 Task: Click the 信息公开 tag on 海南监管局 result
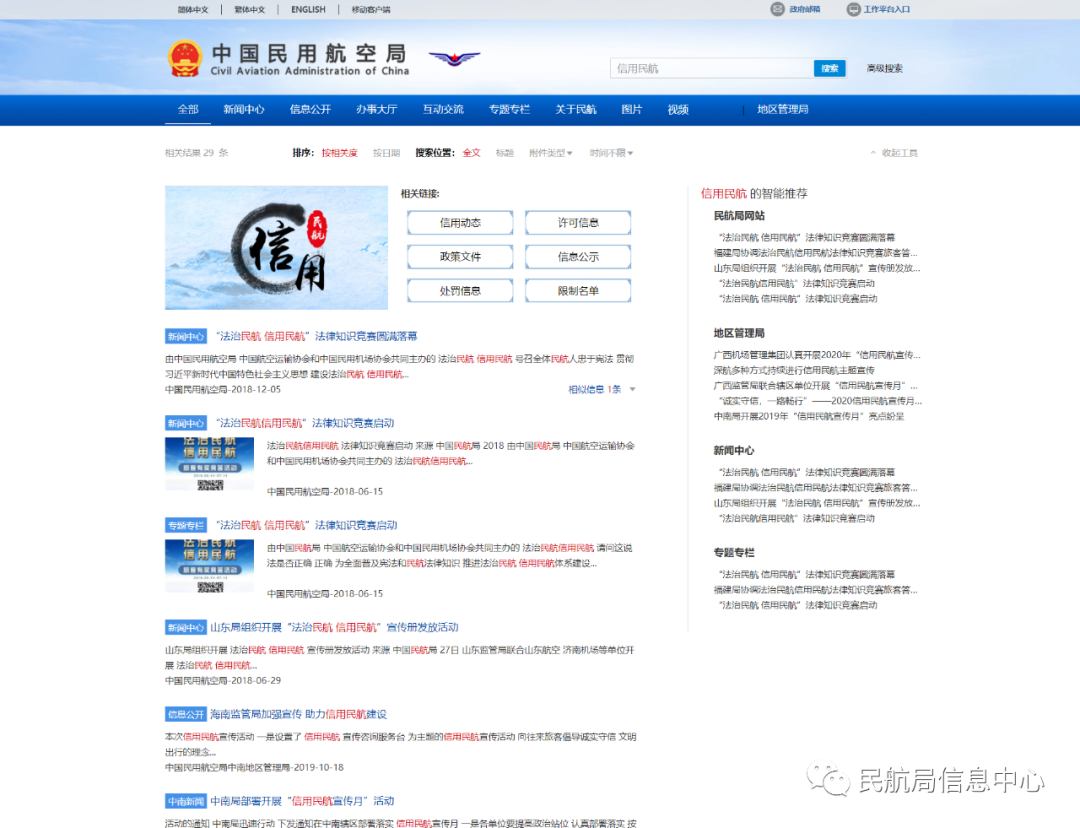186,714
